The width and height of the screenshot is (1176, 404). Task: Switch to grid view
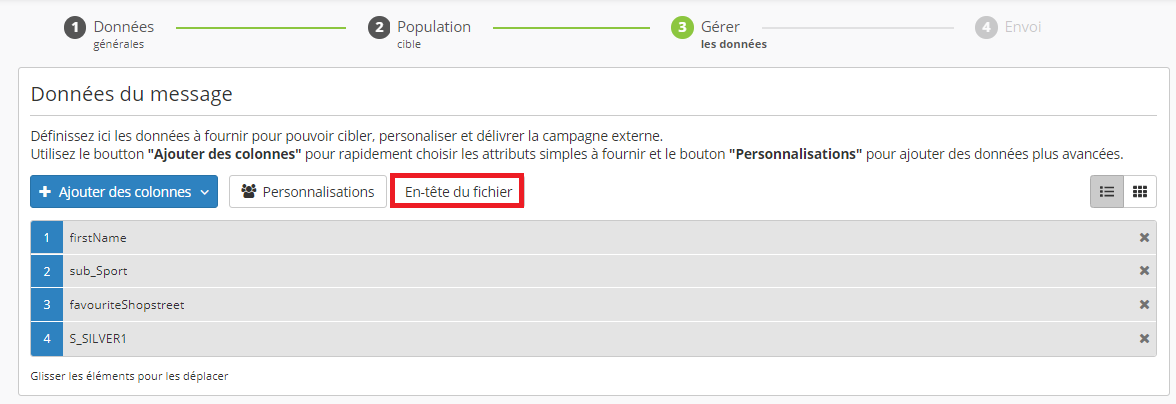(x=1139, y=192)
